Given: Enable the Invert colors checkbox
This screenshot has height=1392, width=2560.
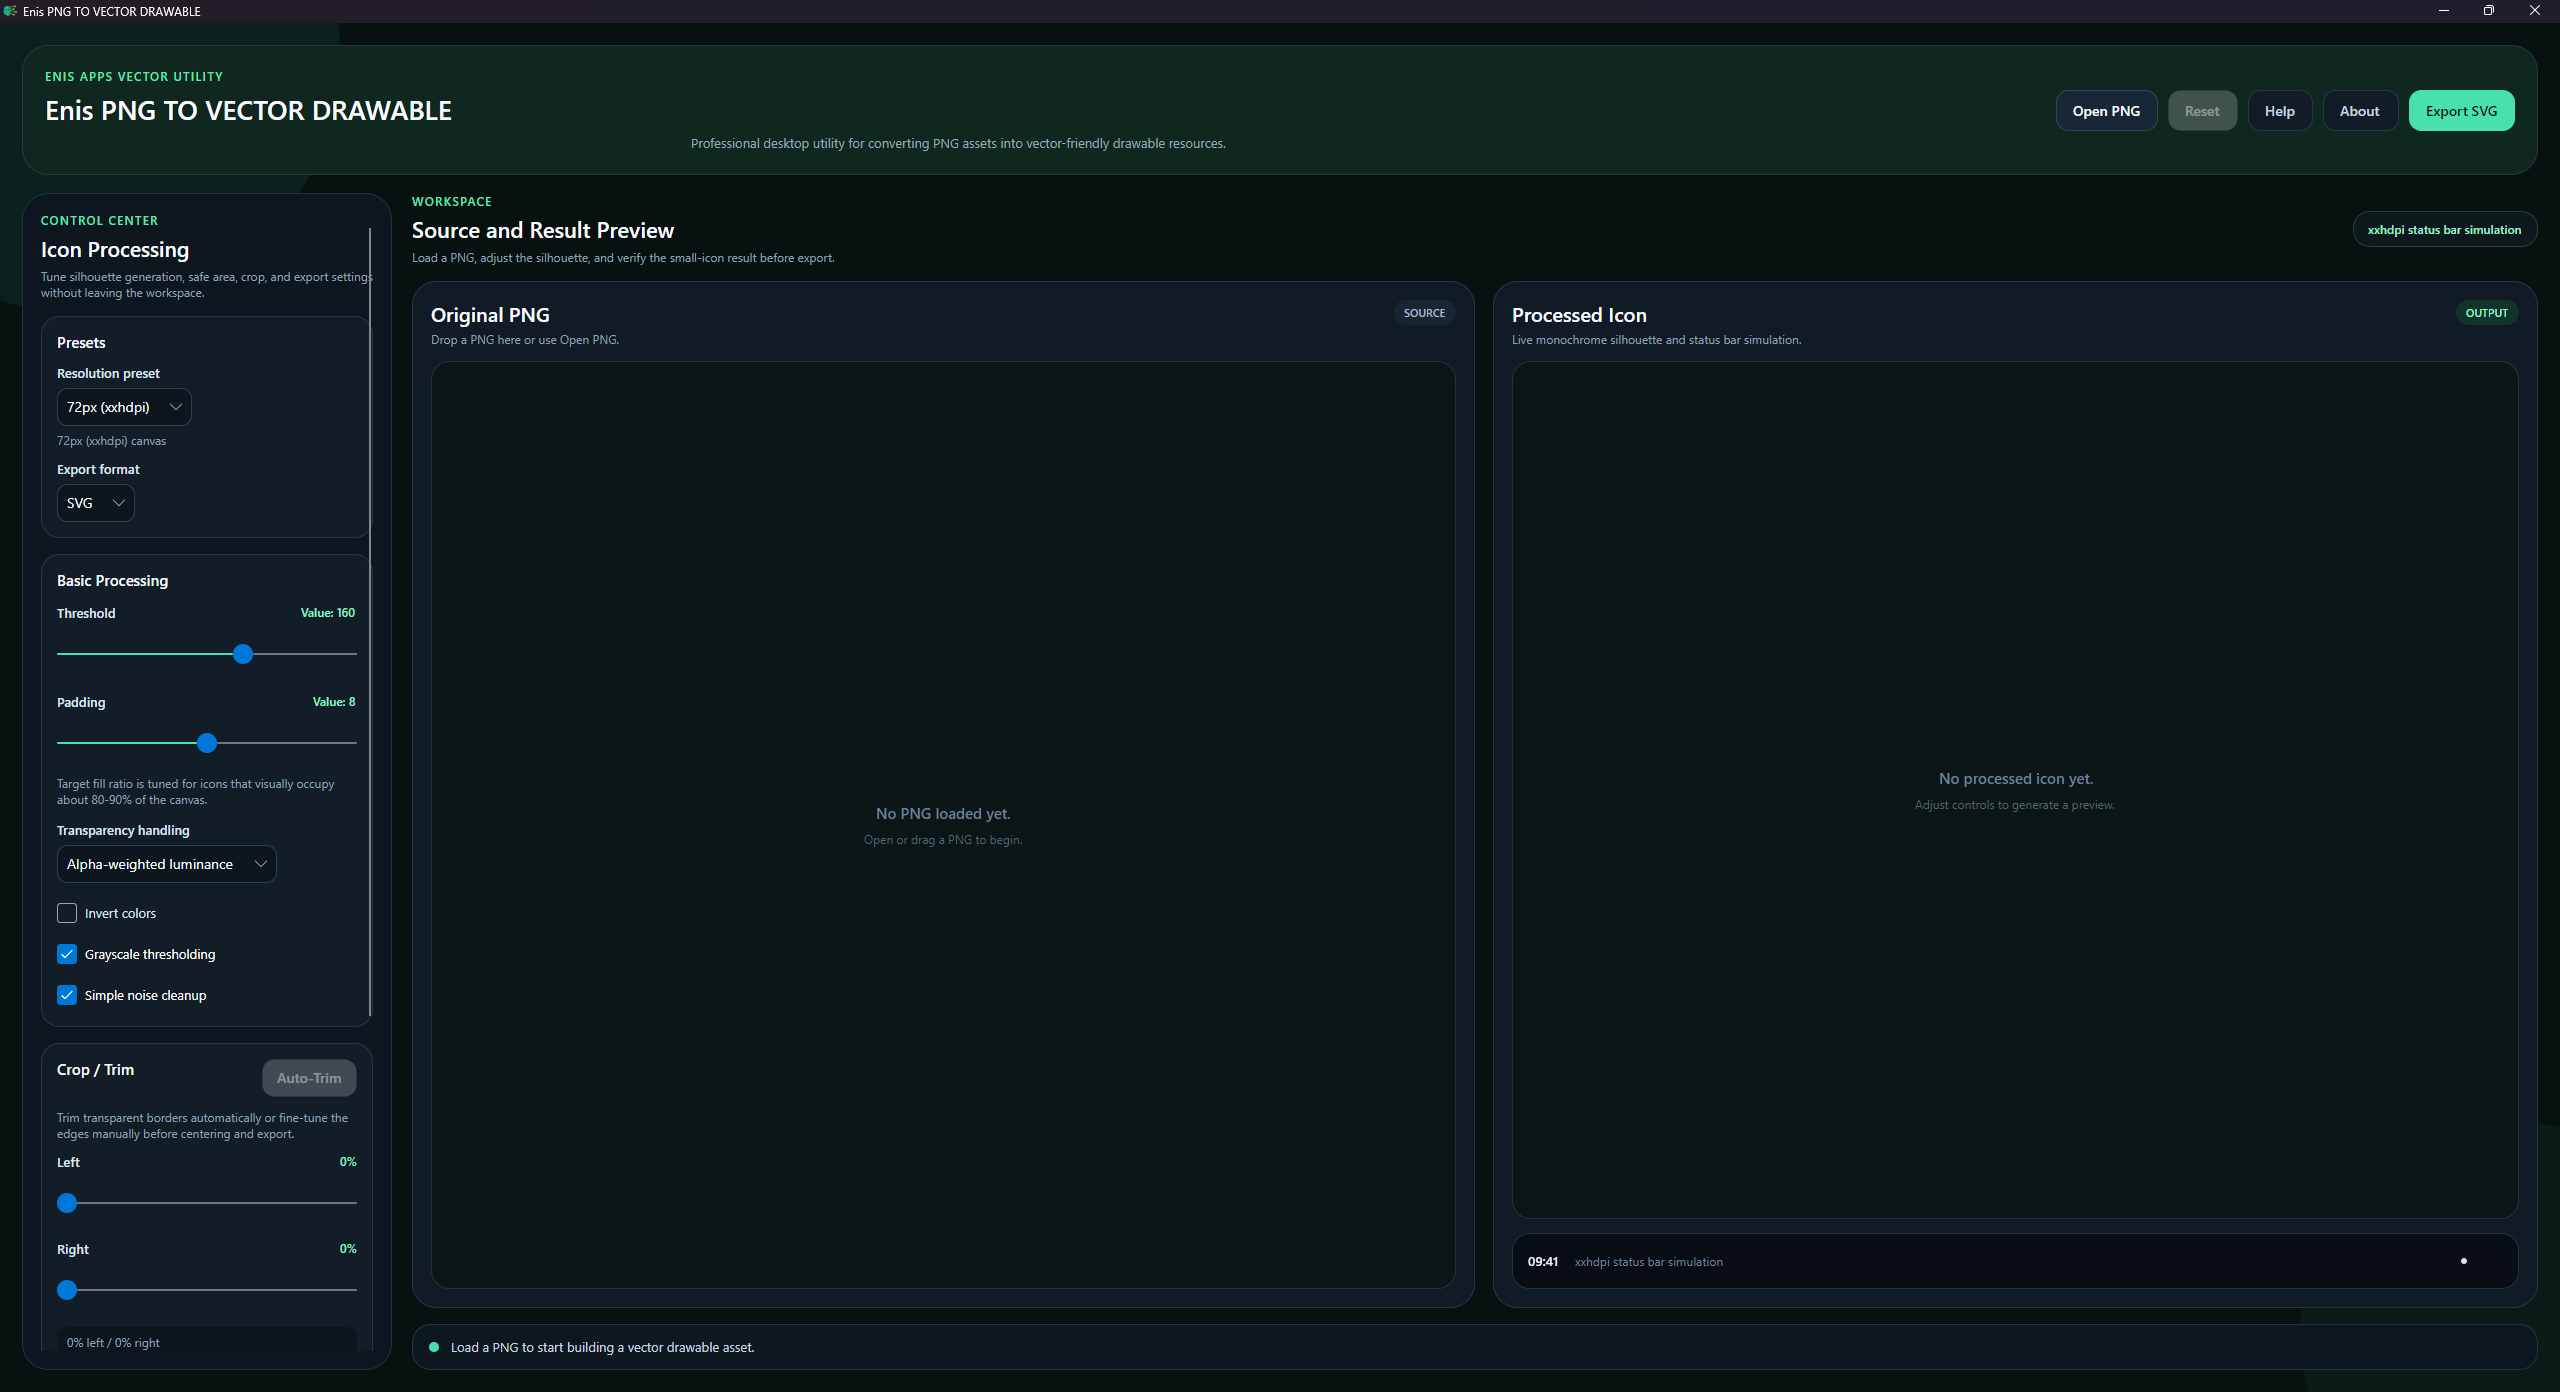Looking at the screenshot, I should click(67, 913).
